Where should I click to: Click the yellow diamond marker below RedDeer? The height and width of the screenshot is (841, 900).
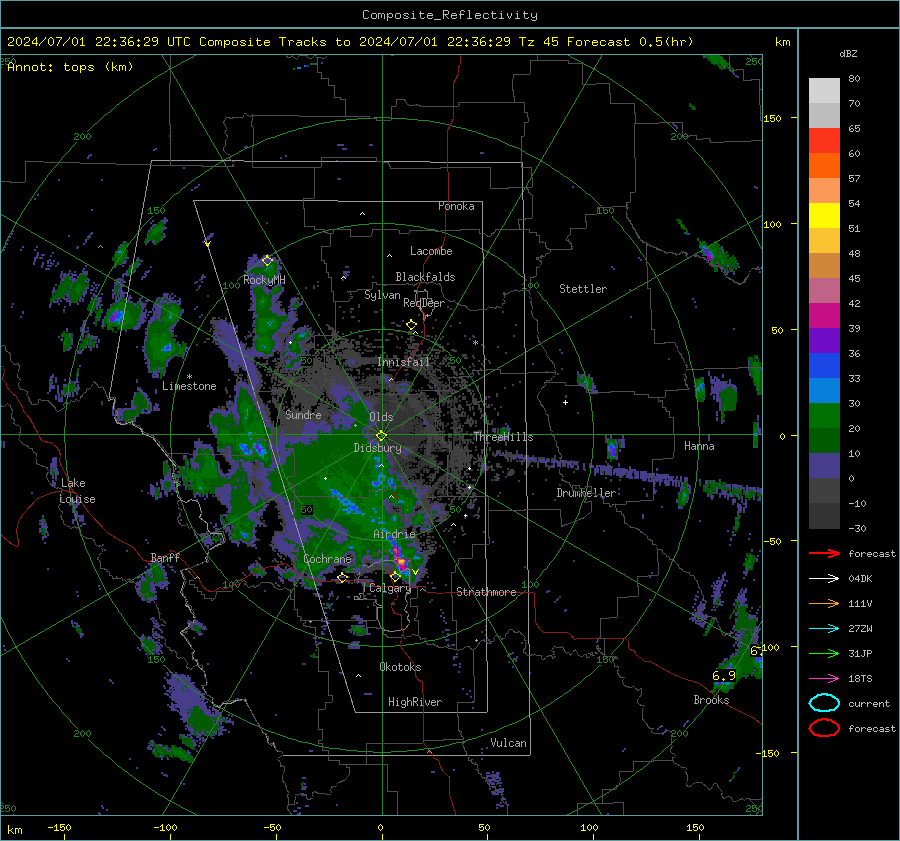click(411, 325)
